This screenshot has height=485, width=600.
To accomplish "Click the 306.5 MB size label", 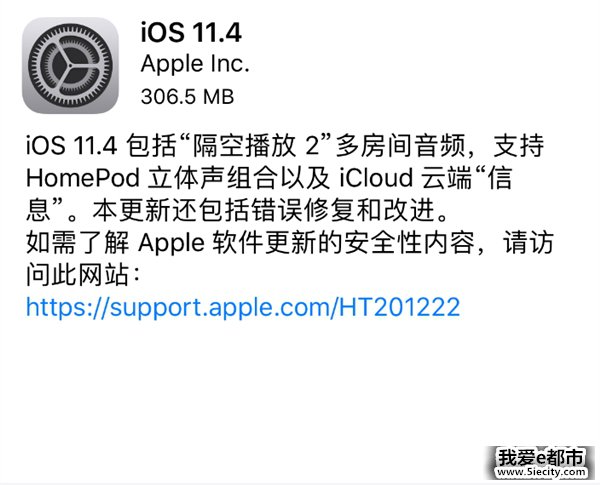I will tap(187, 96).
